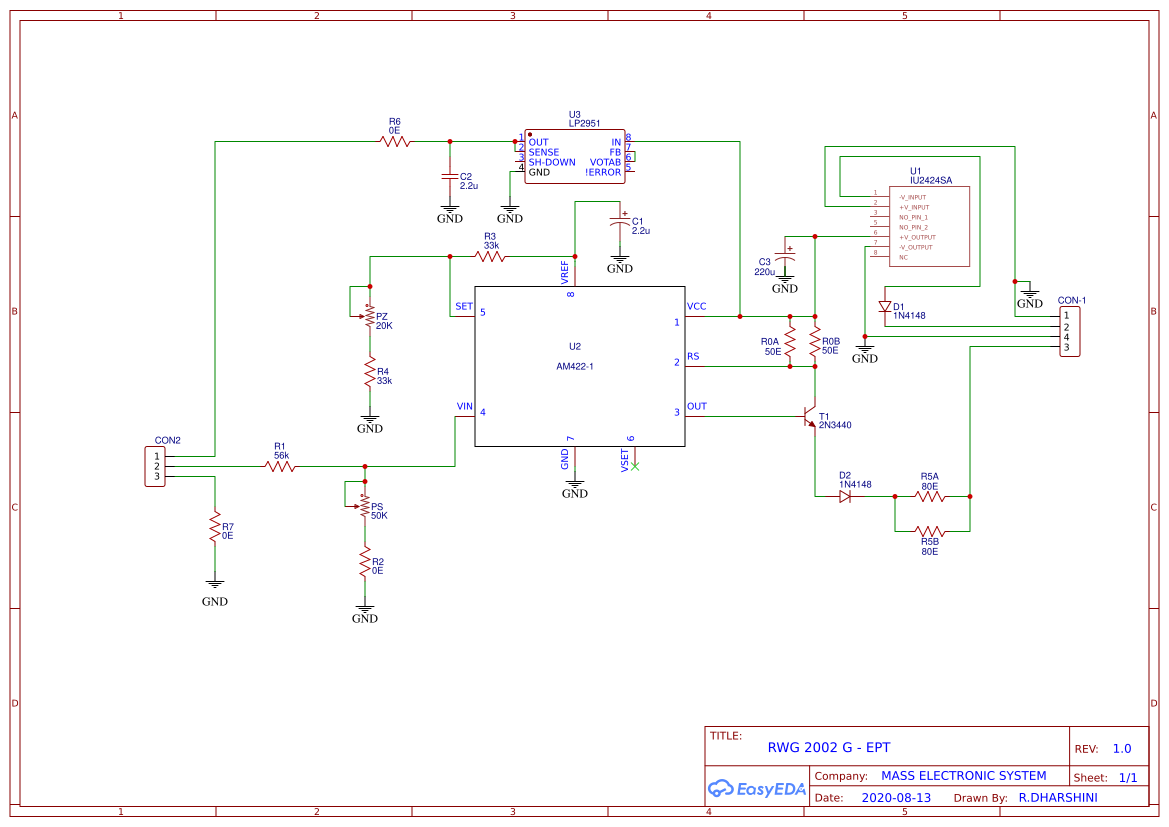Select the U1 IU2424SA converter block
Image resolution: width=1169 pixels, height=827 pixels.
929,227
